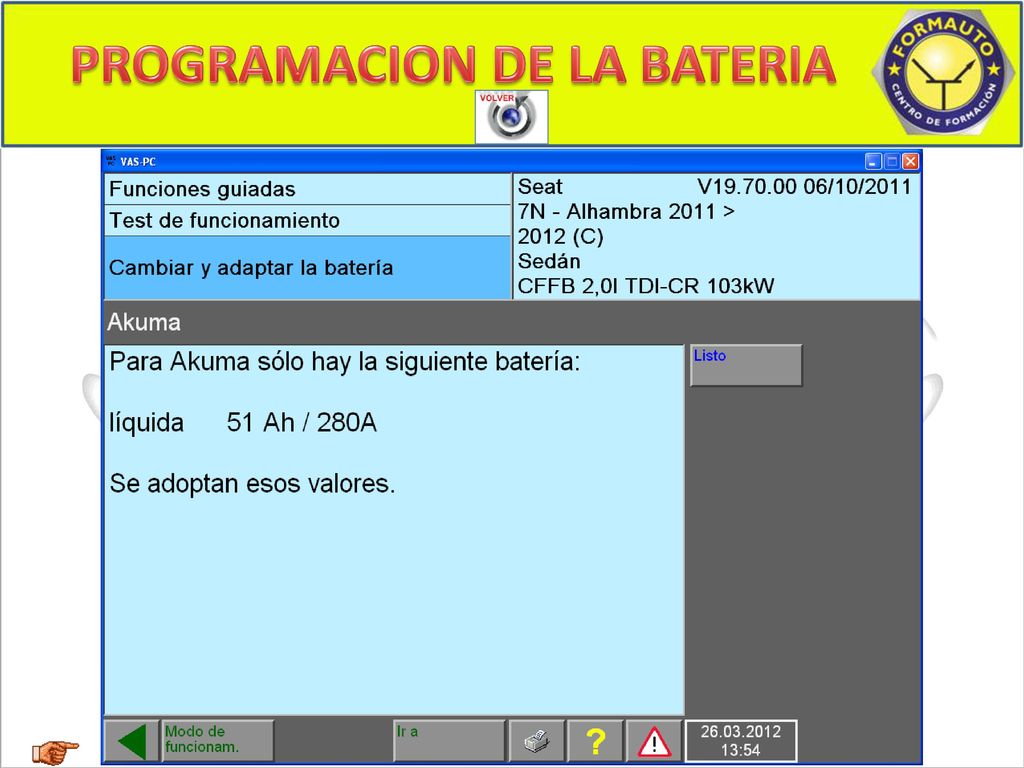Maximize the VAS-PC window
The width and height of the screenshot is (1024, 768).
coord(892,161)
